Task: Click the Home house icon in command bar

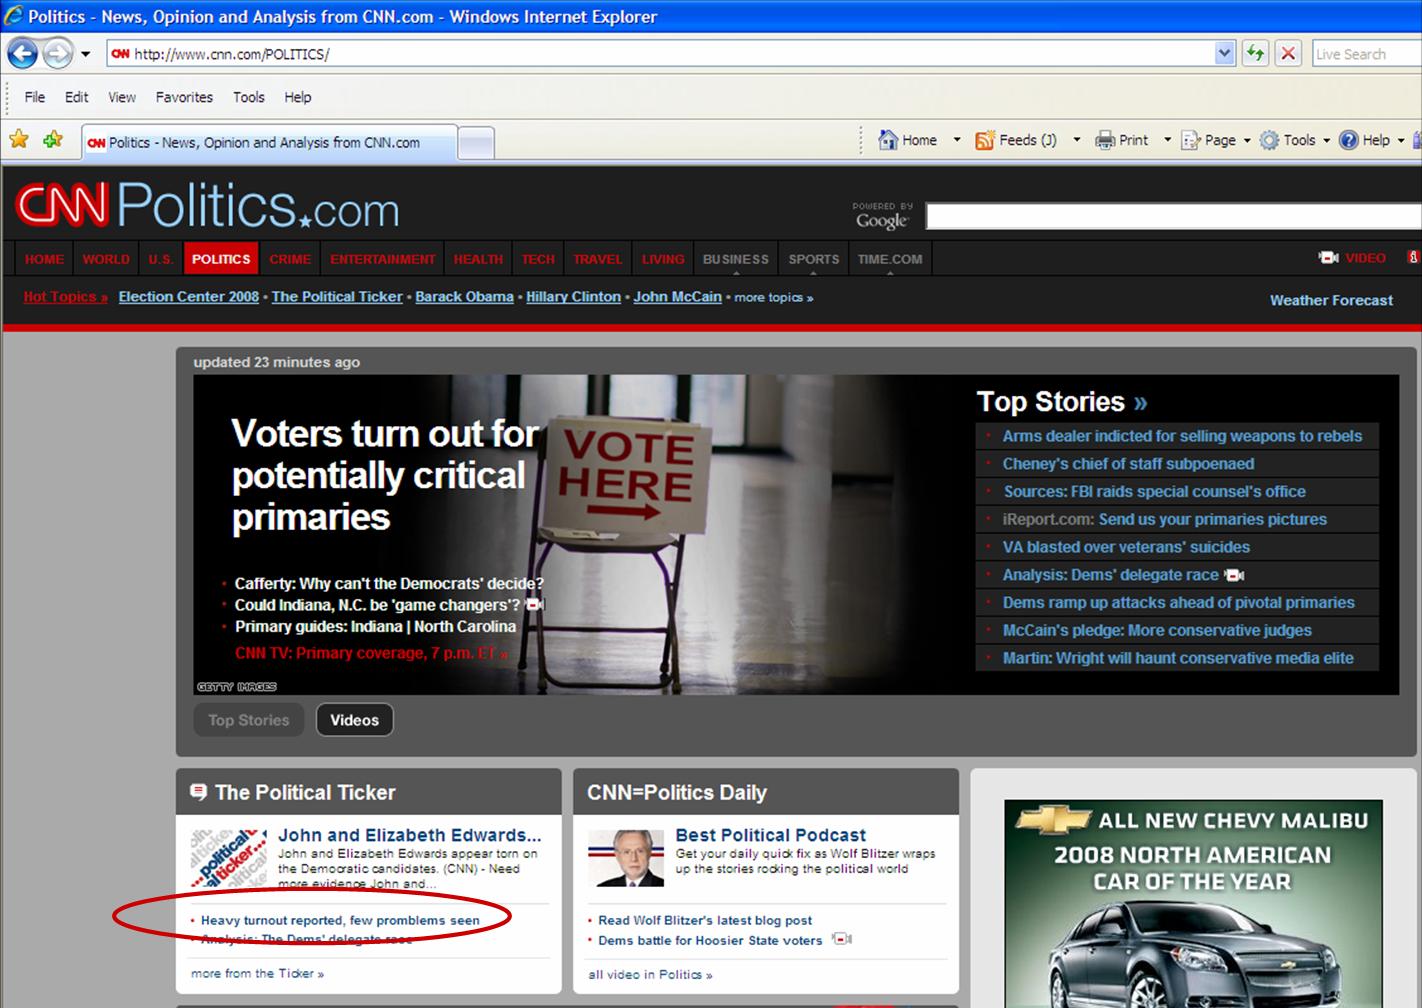Action: (888, 140)
